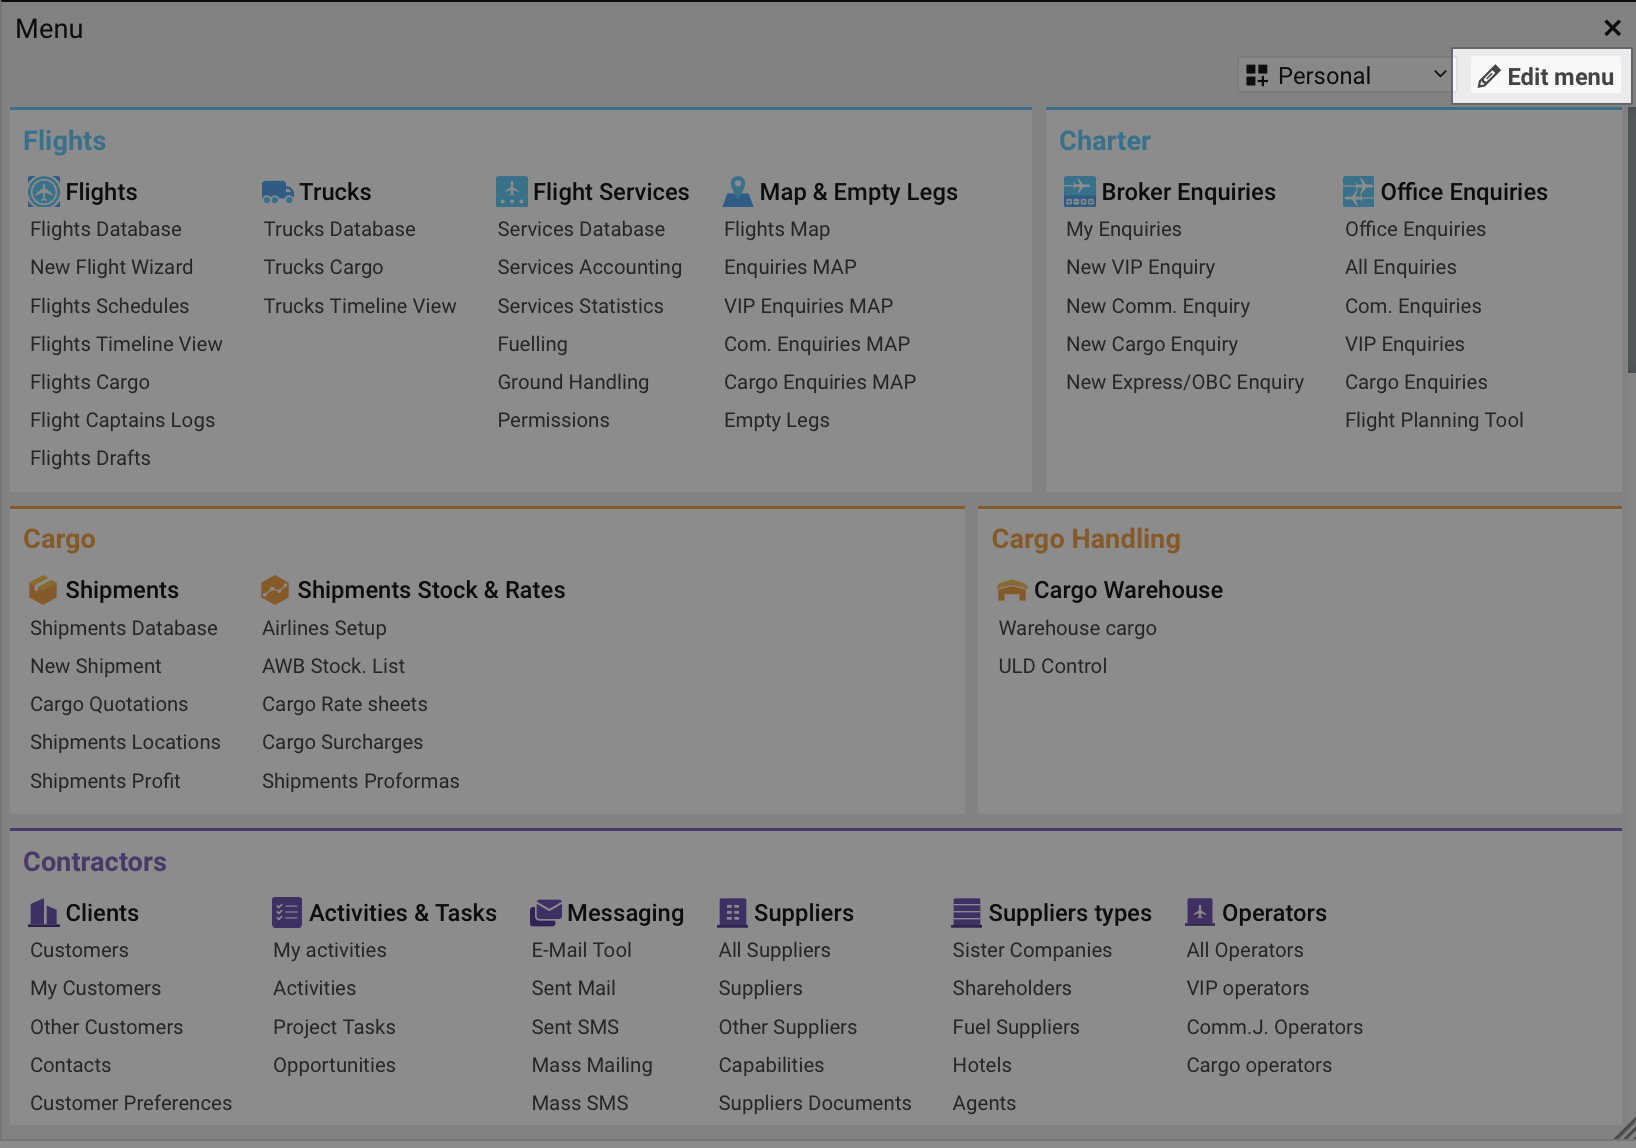This screenshot has height=1148, width=1636.
Task: Open the Personal menu dropdown
Action: (x=1345, y=75)
